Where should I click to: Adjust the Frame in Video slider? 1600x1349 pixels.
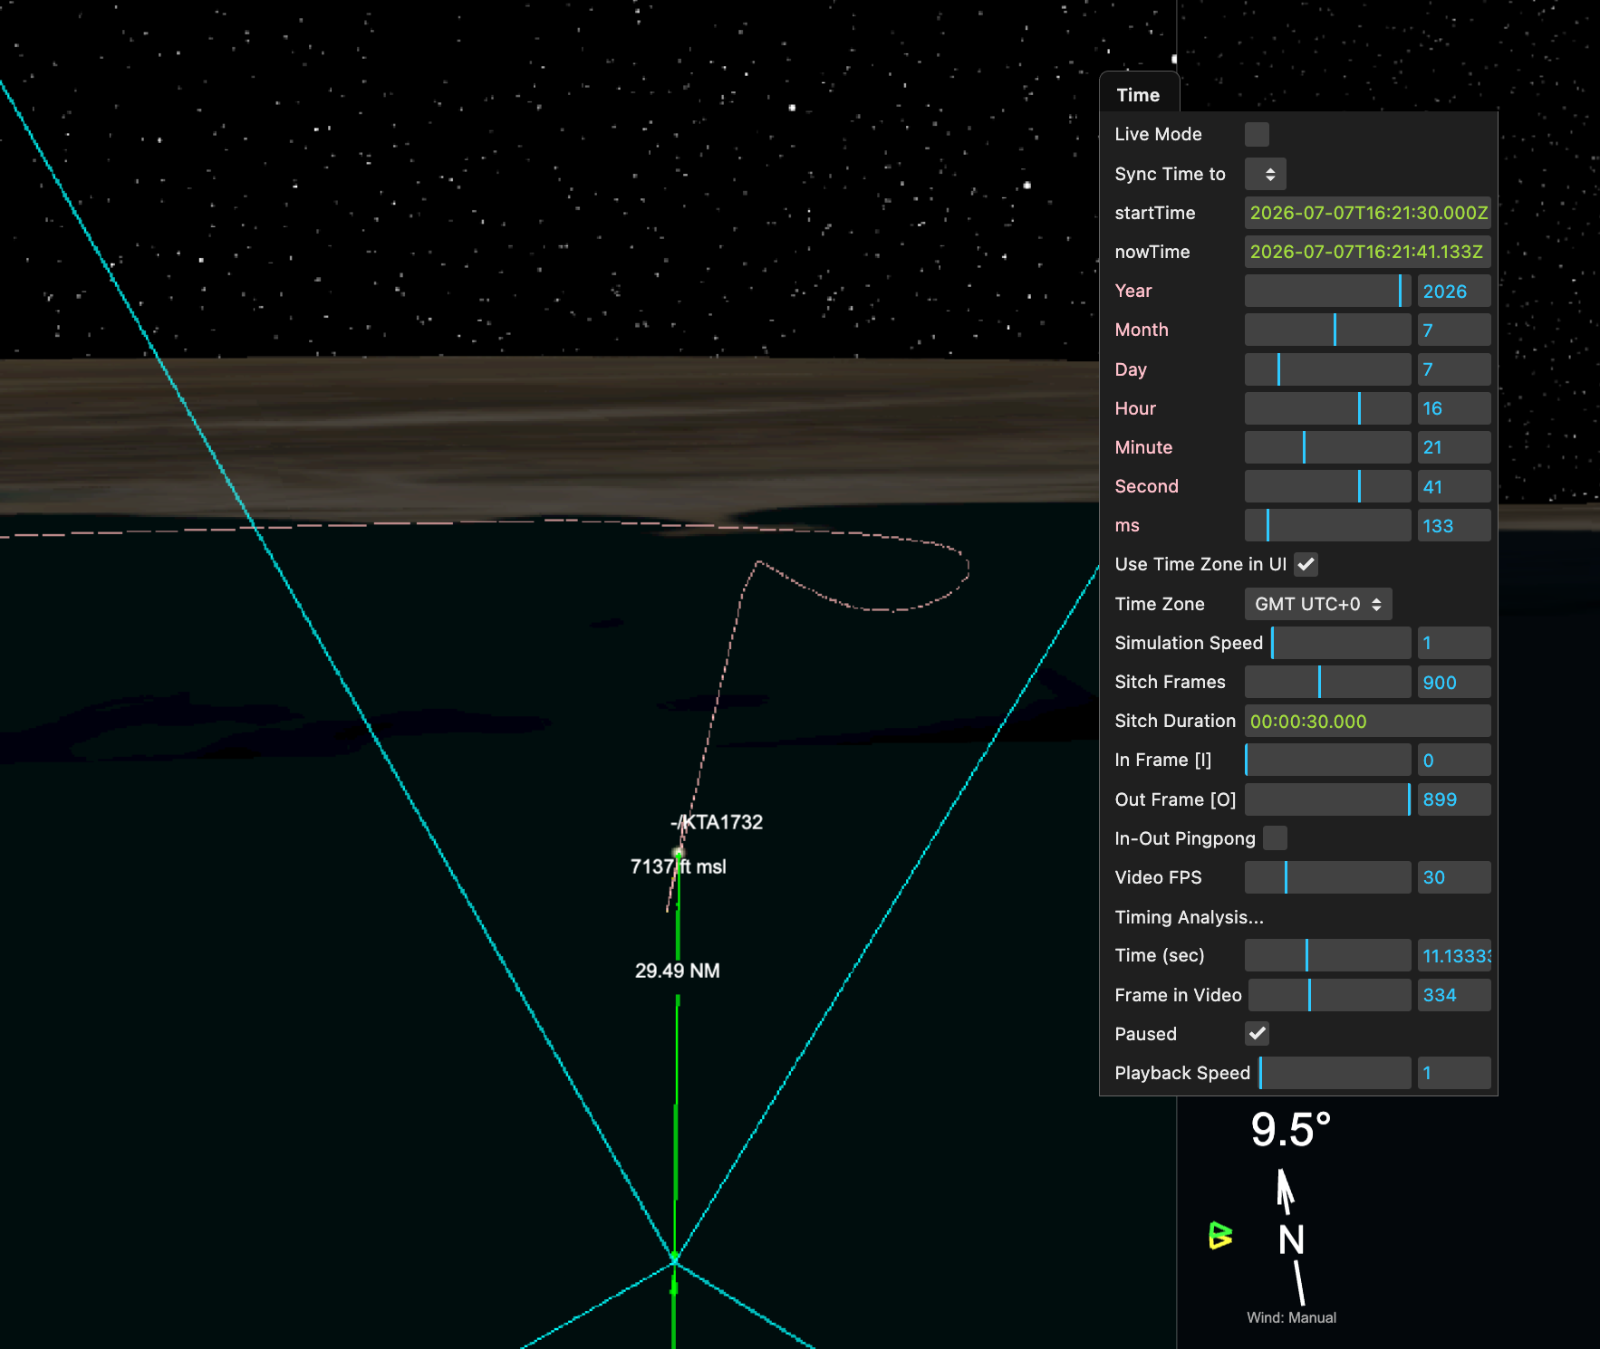[x=1330, y=994]
